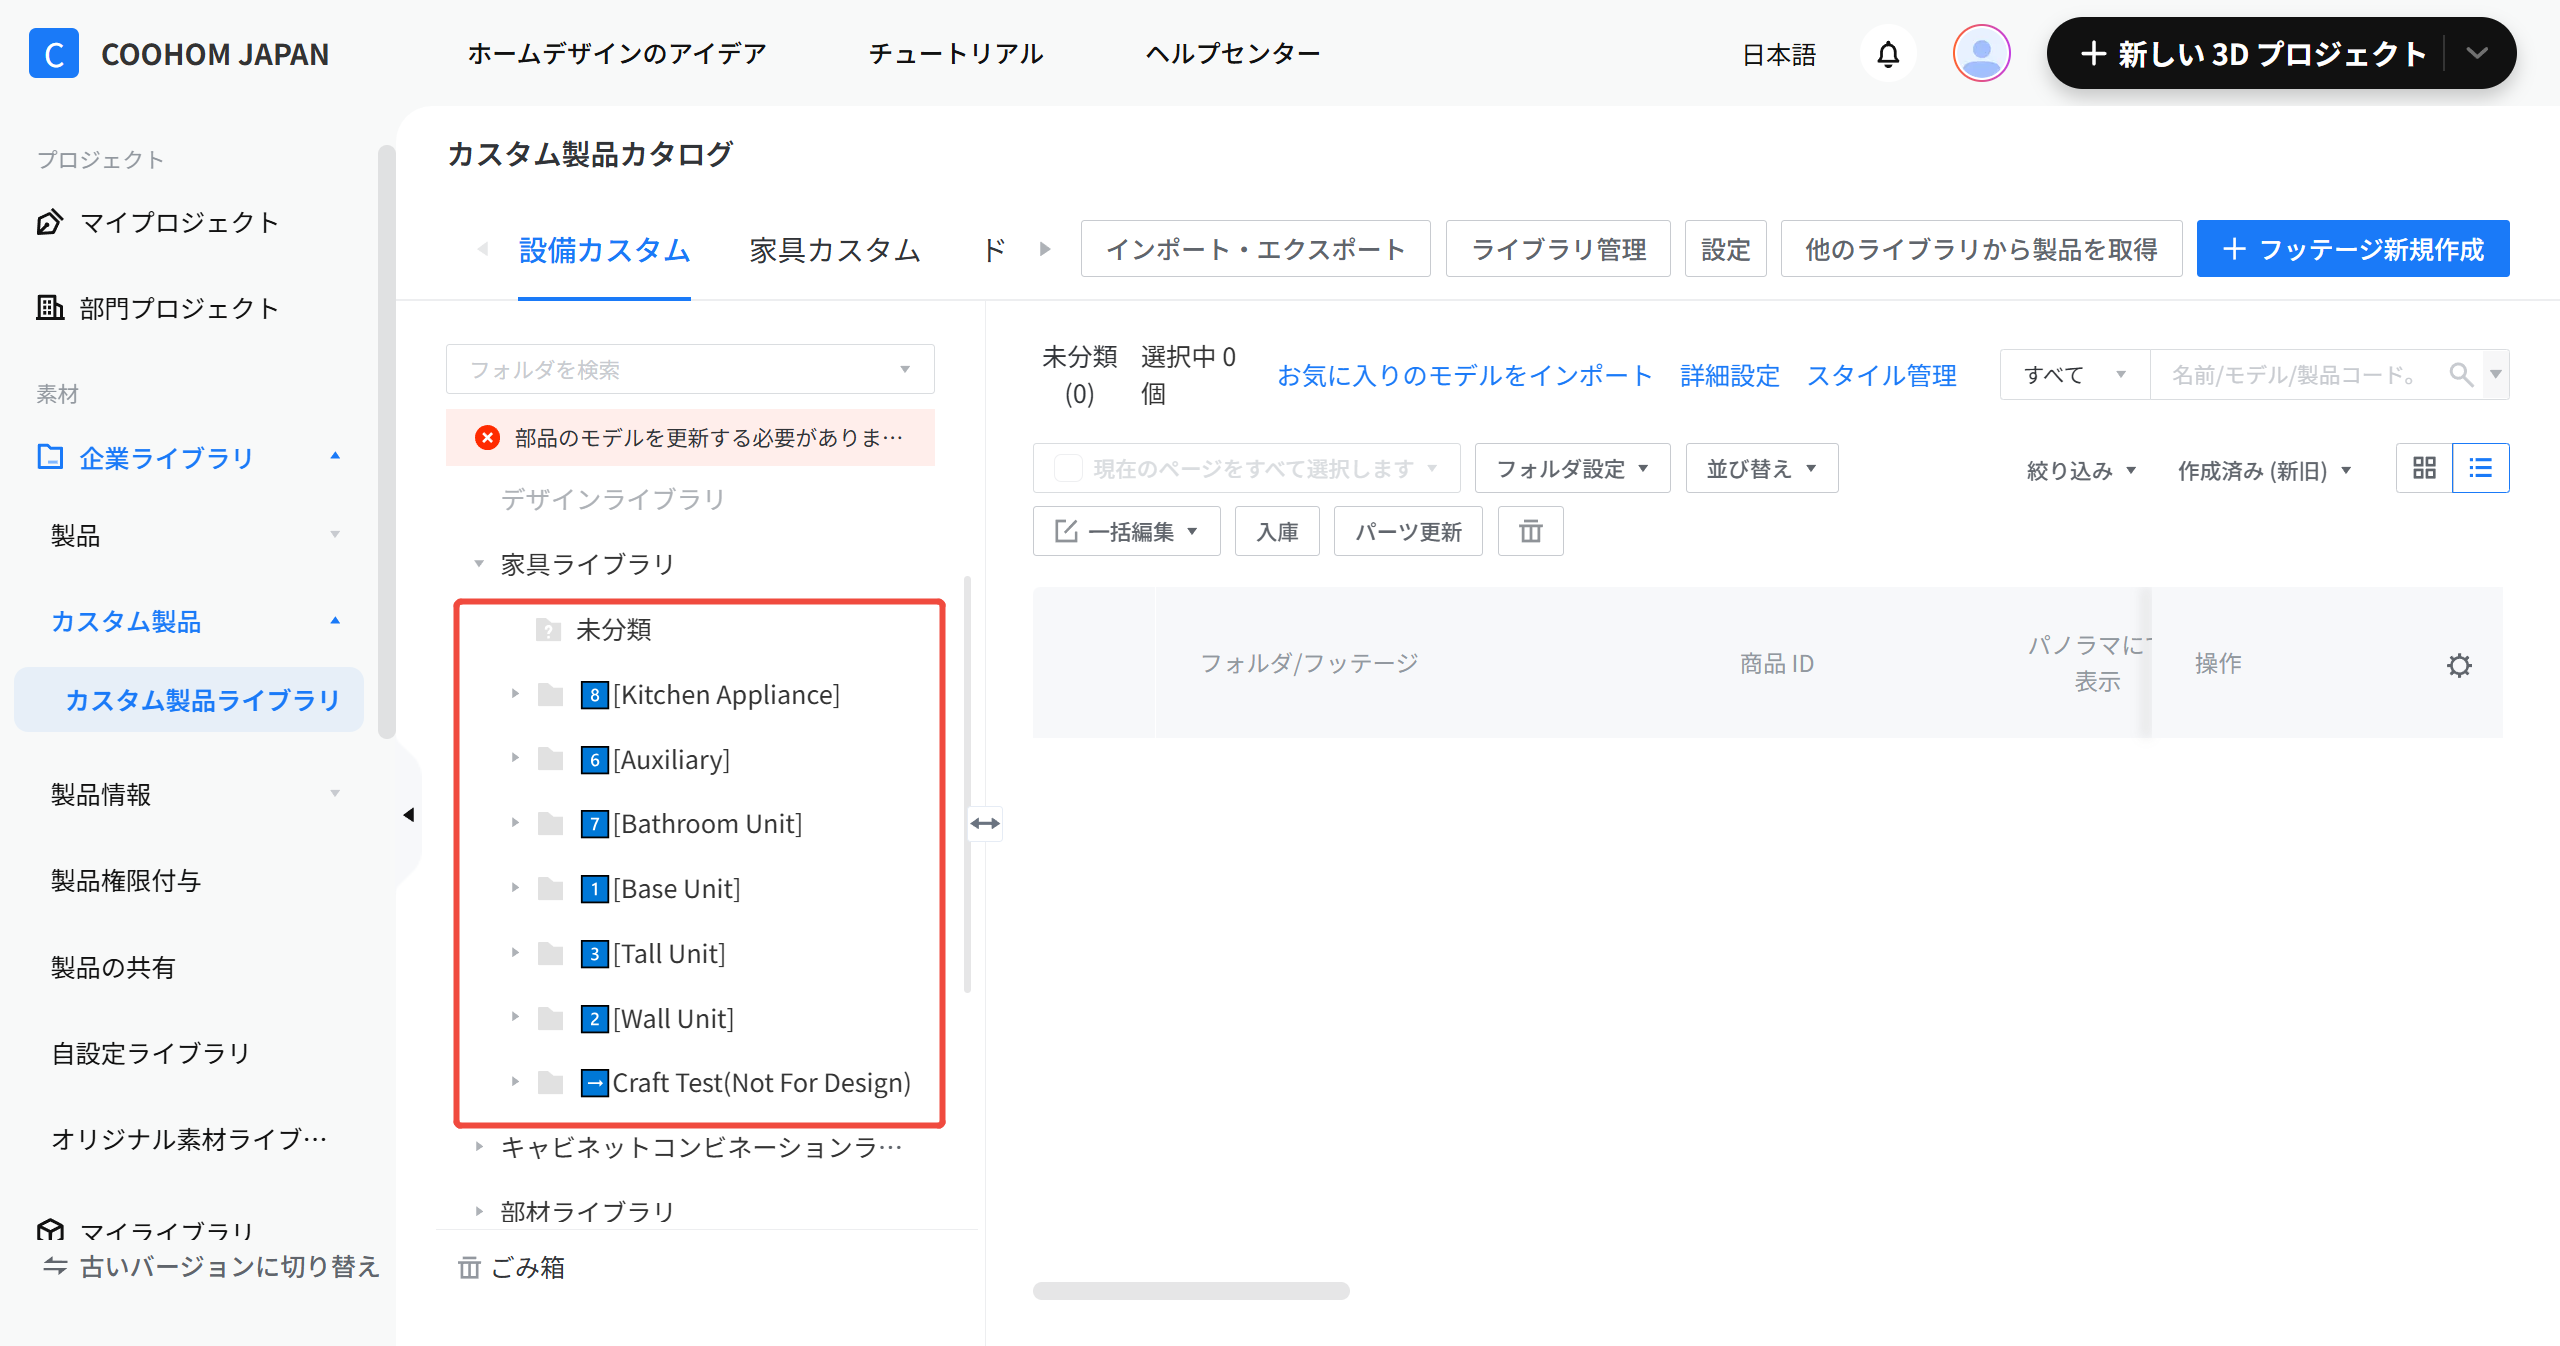The height and width of the screenshot is (1346, 2560).
Task: Collapse the 家具ライブラリ tree node
Action: click(x=479, y=564)
